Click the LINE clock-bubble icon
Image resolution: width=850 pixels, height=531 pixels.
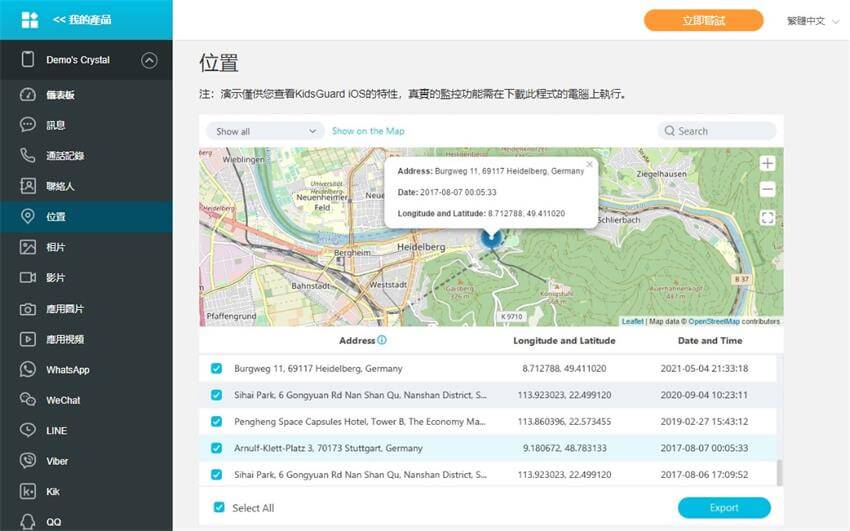(28, 430)
